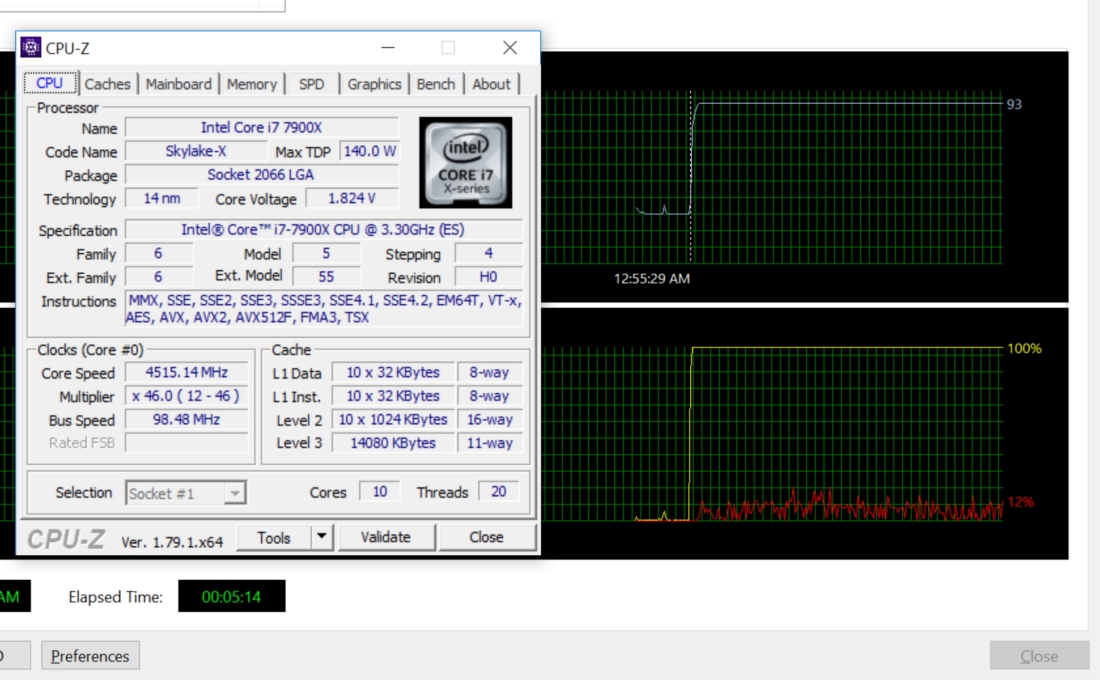Click the CPU-Z icon in the title bar
The height and width of the screenshot is (680, 1100).
tap(31, 47)
